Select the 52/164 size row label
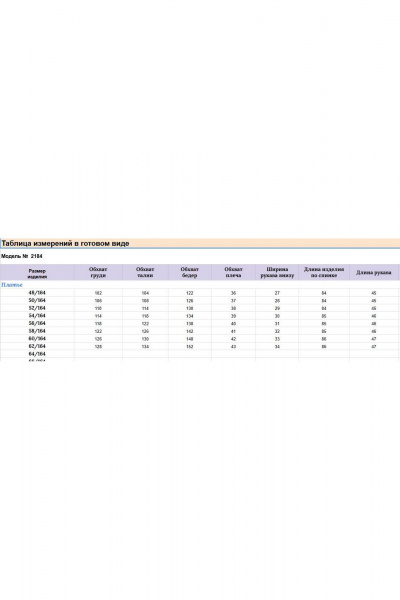Viewport: 400px width, 600px height. (x=37, y=308)
